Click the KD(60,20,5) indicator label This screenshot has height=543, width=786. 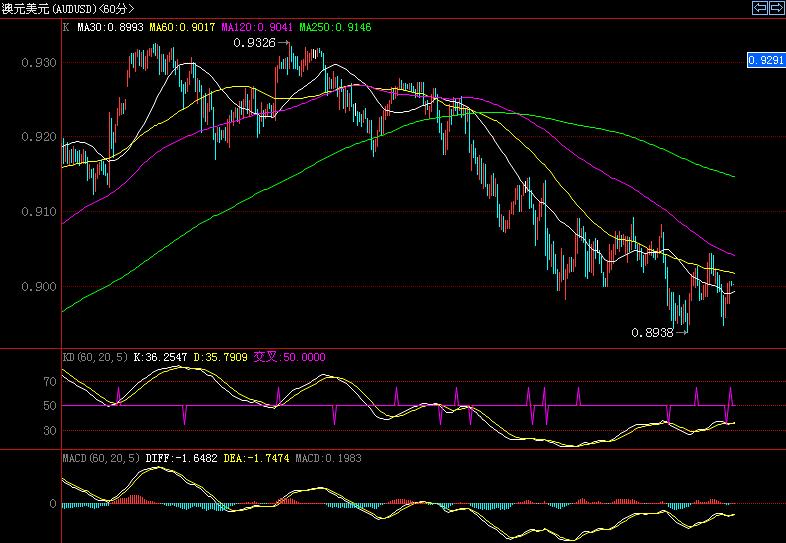tap(95, 357)
